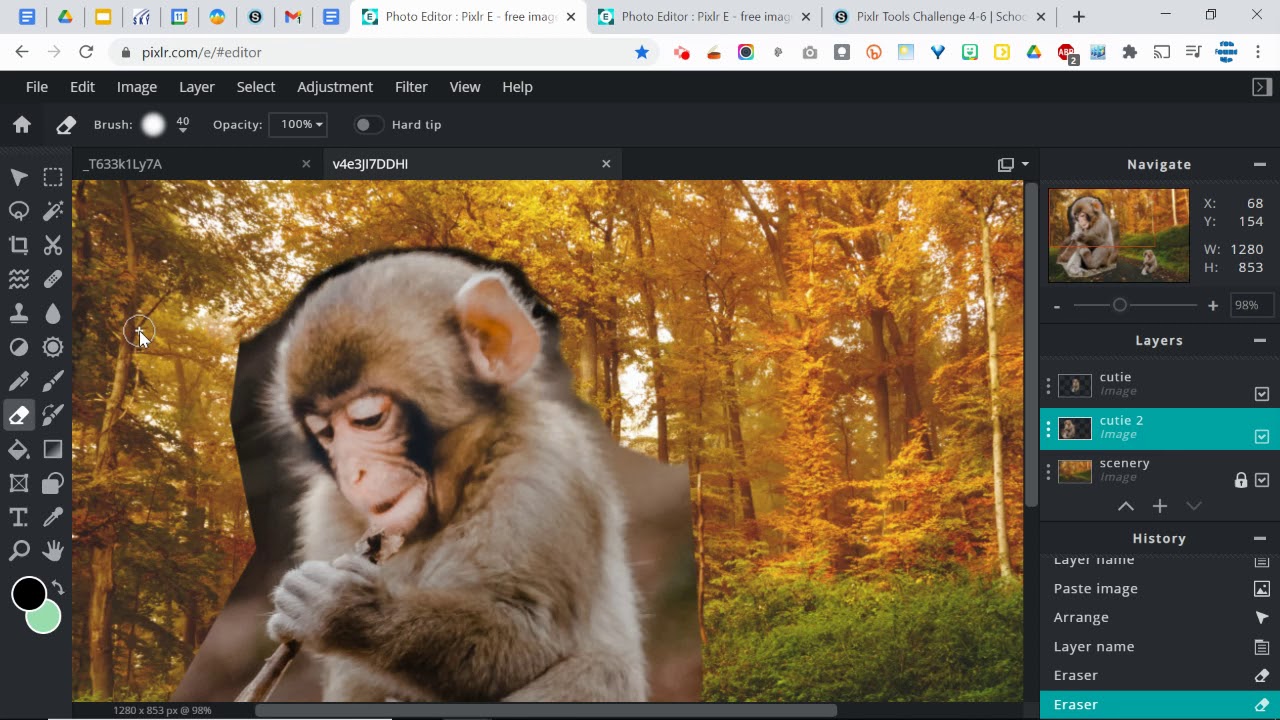Select the Lasso tool
The height and width of the screenshot is (720, 1280).
point(19,211)
